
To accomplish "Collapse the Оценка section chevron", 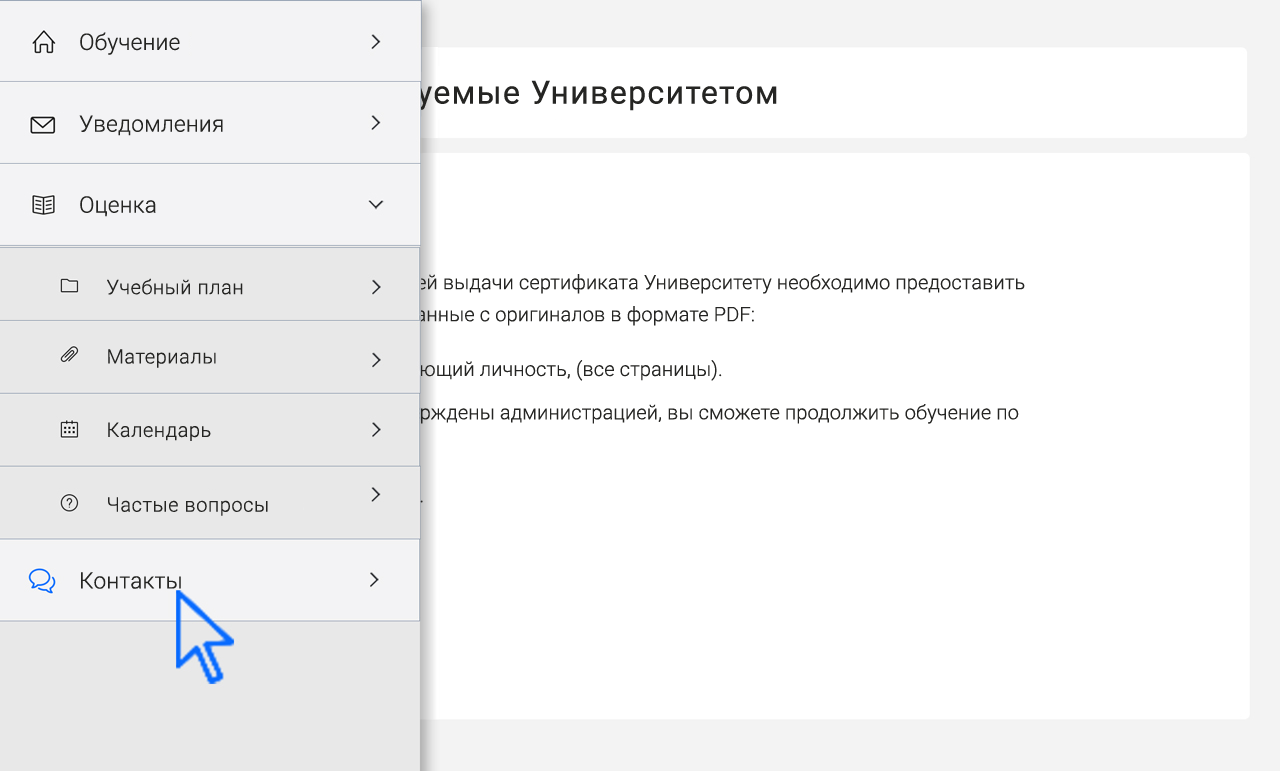I will tap(376, 204).
